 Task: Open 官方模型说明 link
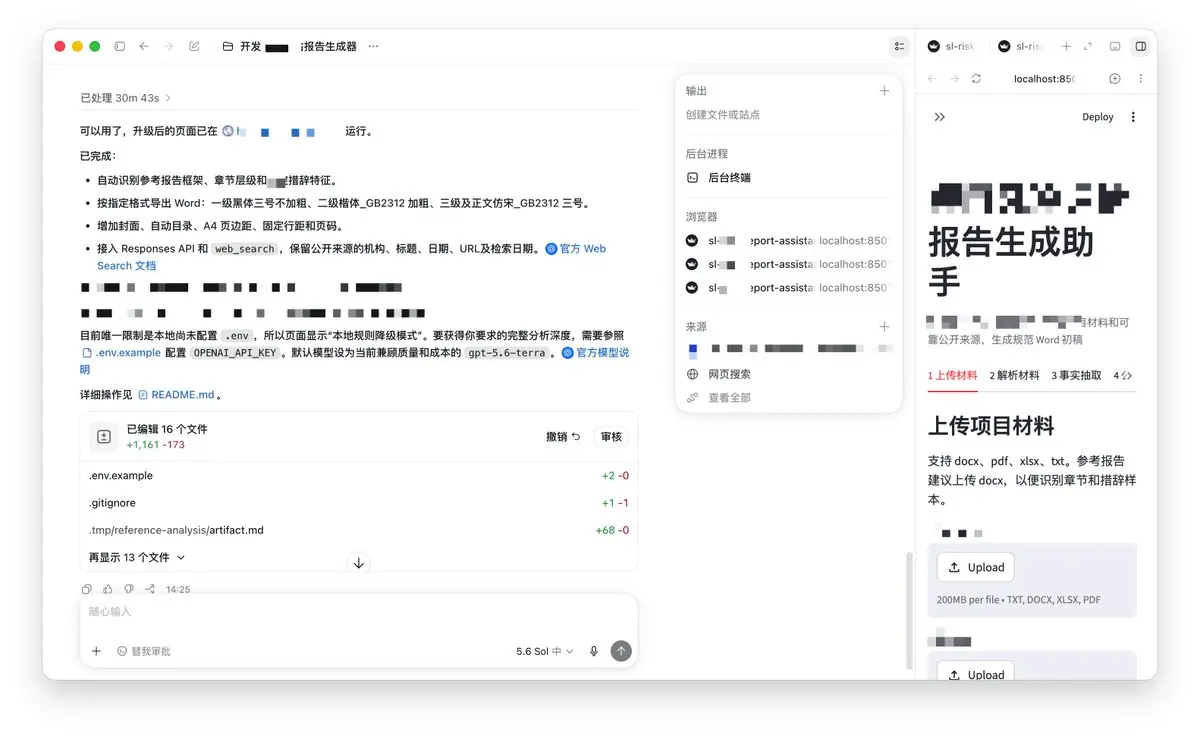click(595, 353)
